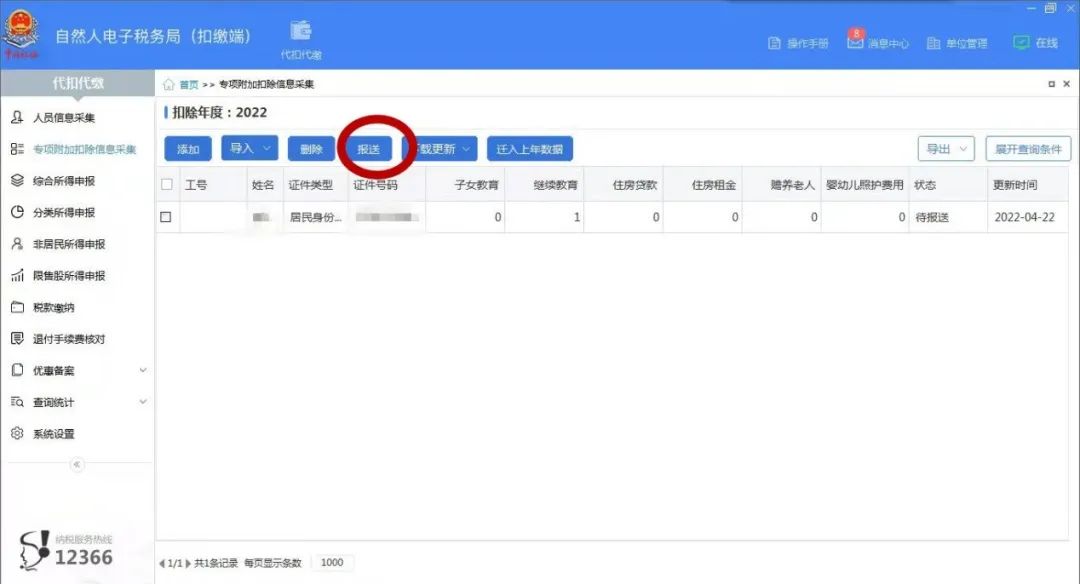Click the 代扣代缴 icon at the top

(x=300, y=30)
